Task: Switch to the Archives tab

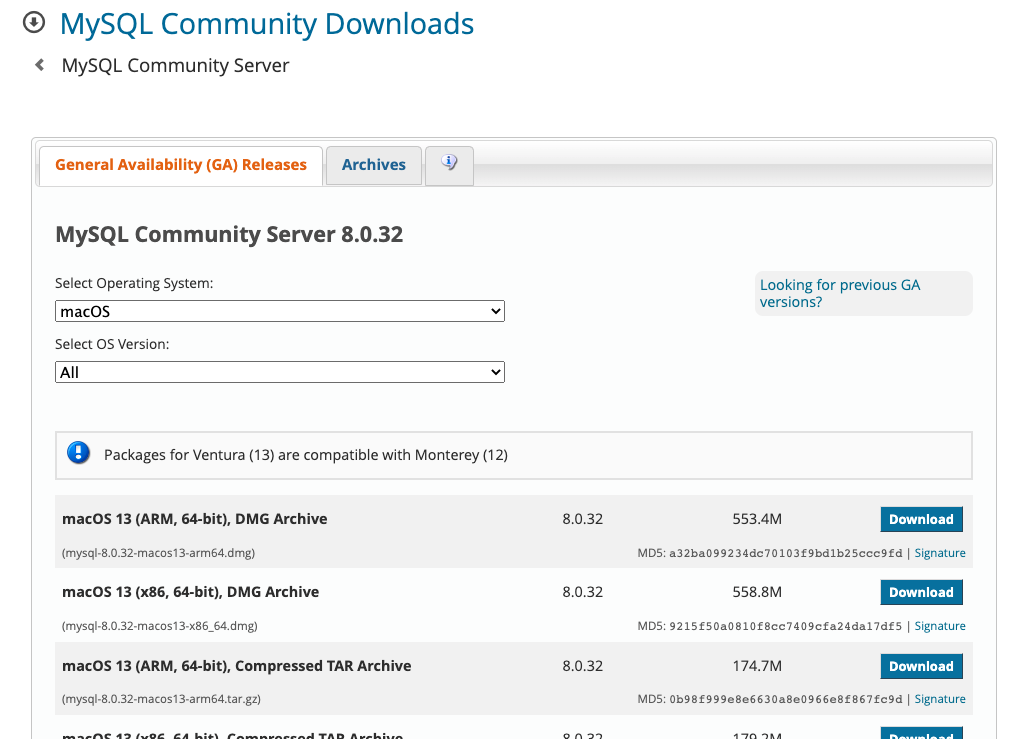Action: [x=374, y=165]
